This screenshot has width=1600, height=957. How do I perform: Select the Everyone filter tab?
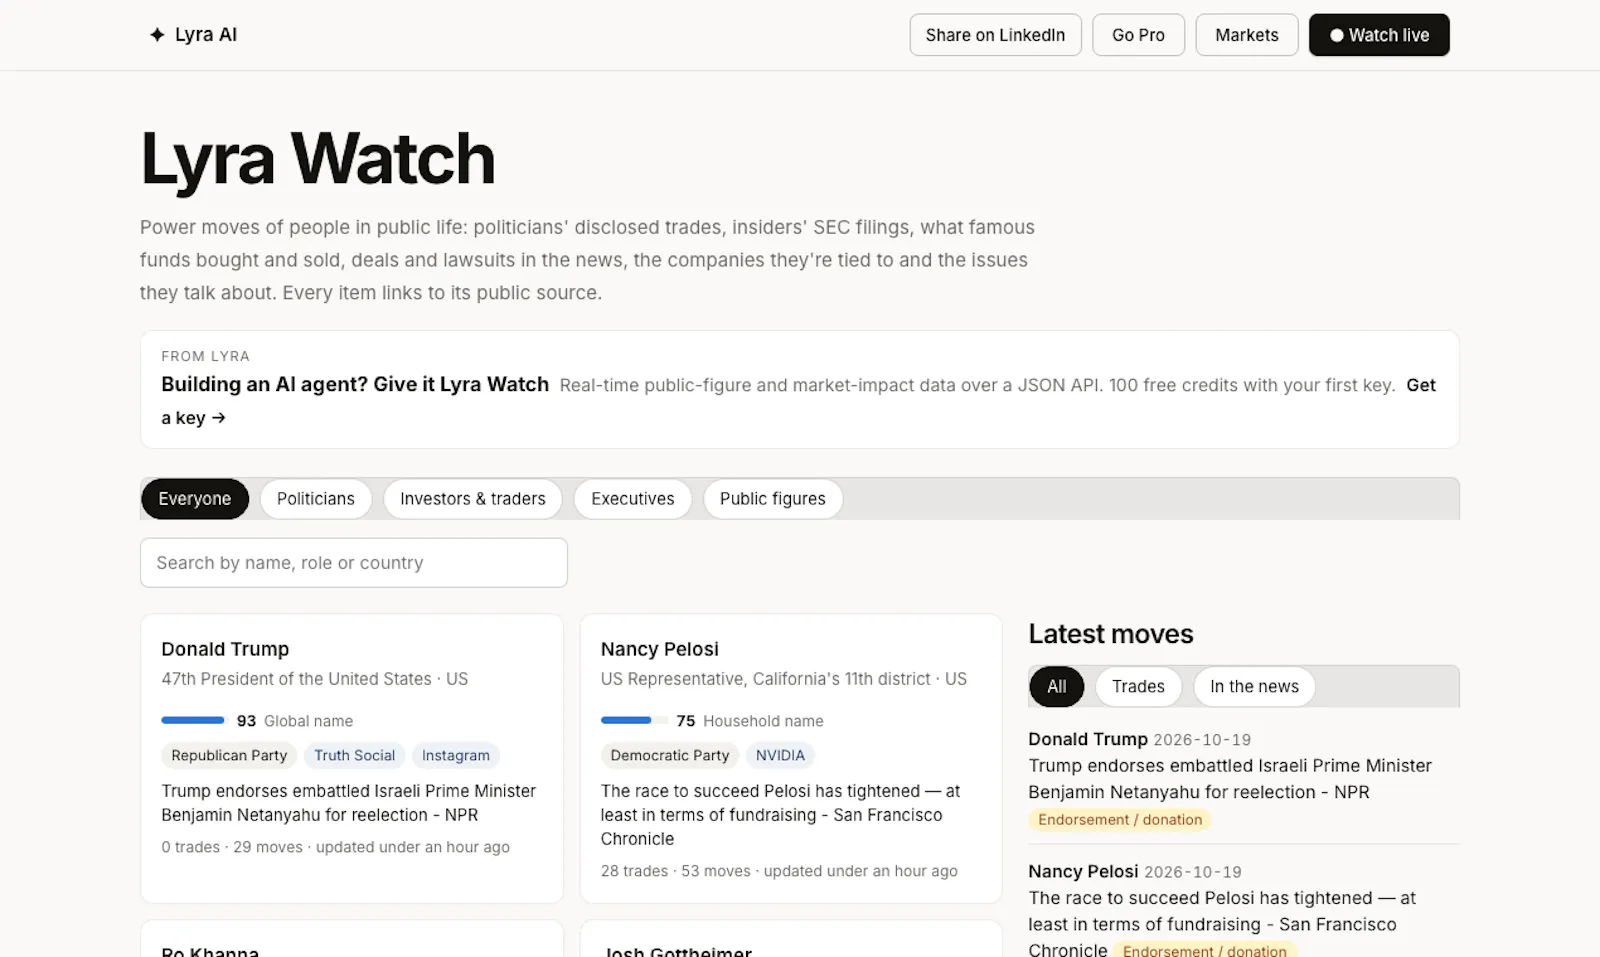[195, 499]
